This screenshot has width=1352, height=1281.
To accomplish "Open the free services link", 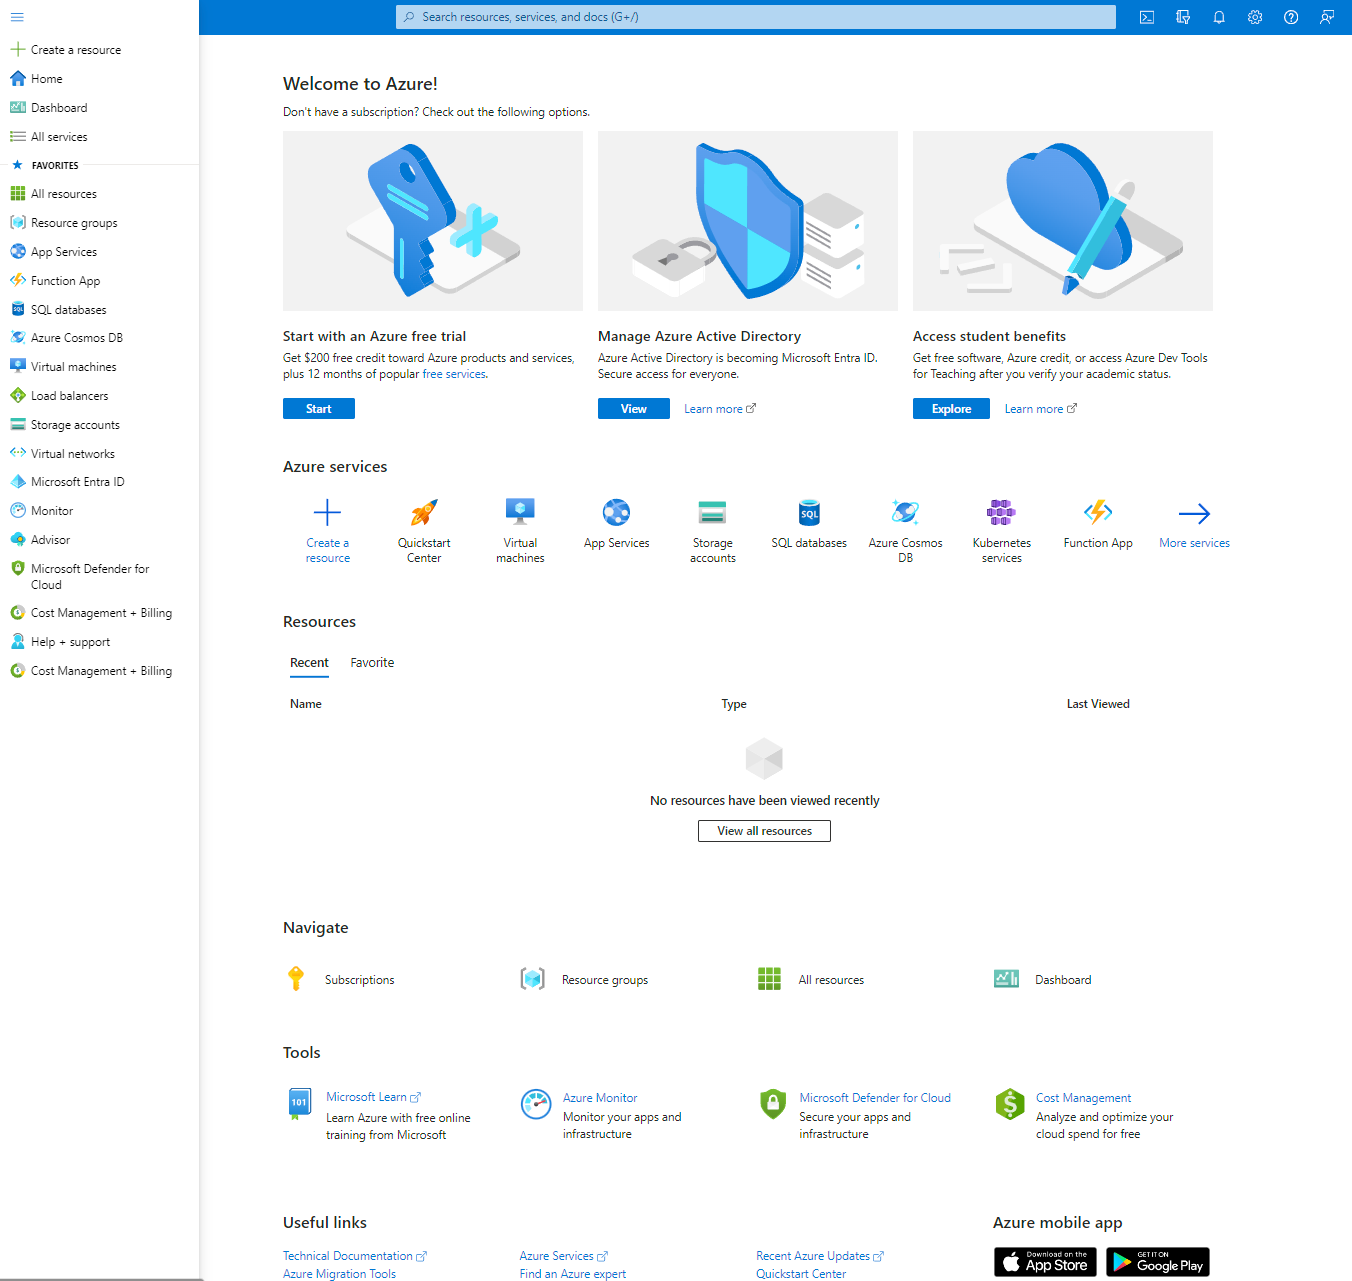I will [x=455, y=374].
